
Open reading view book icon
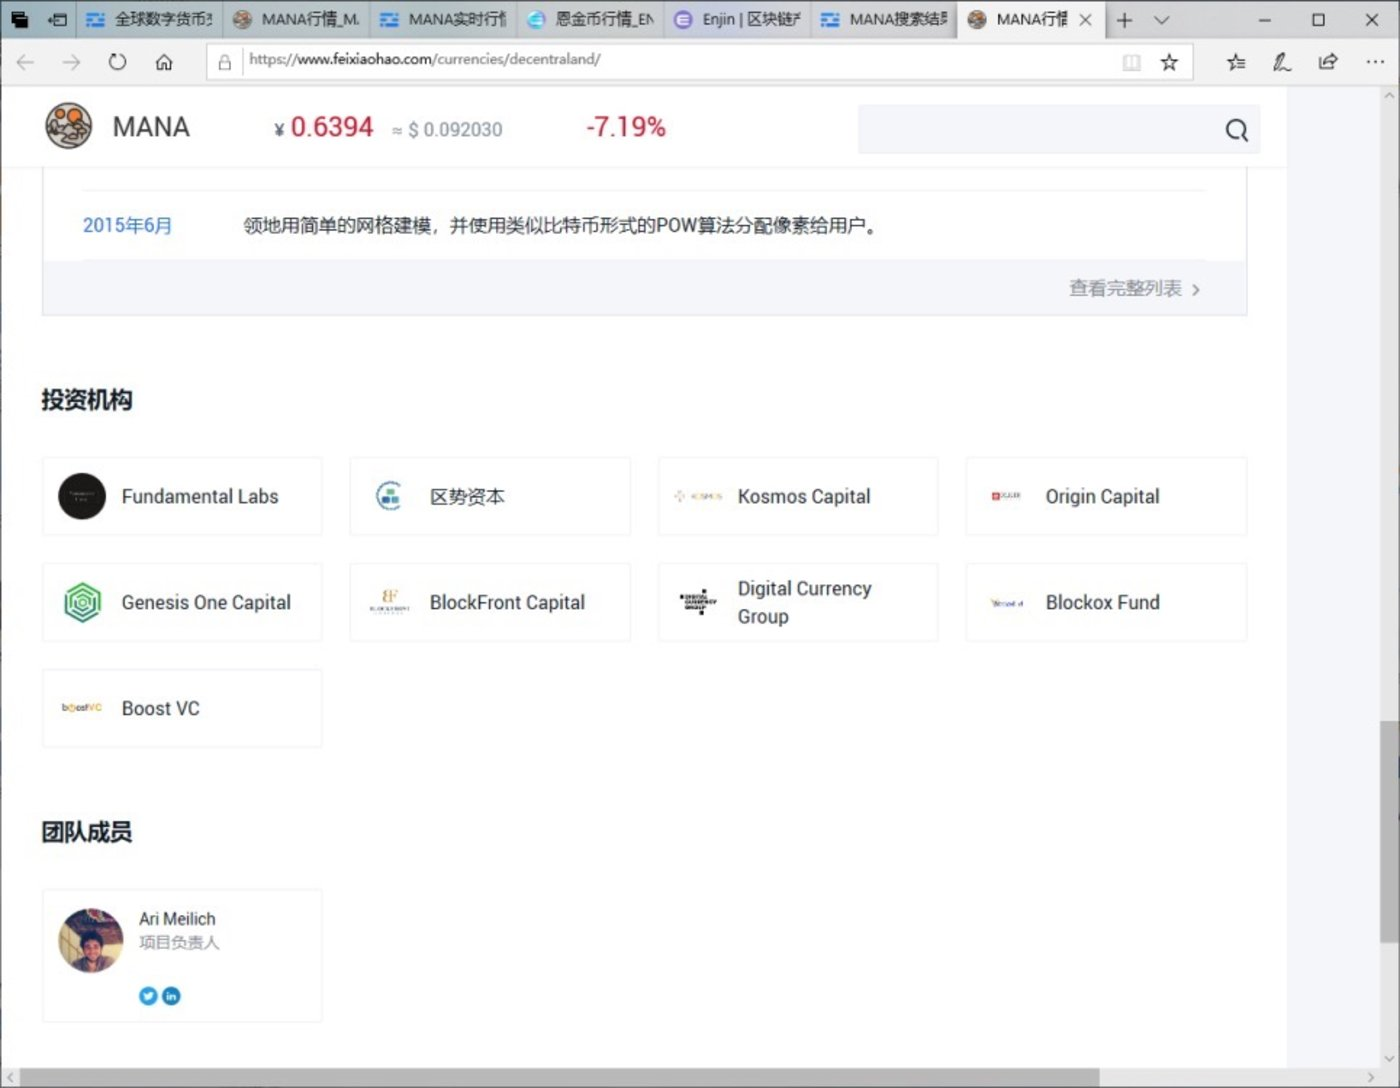1131,62
